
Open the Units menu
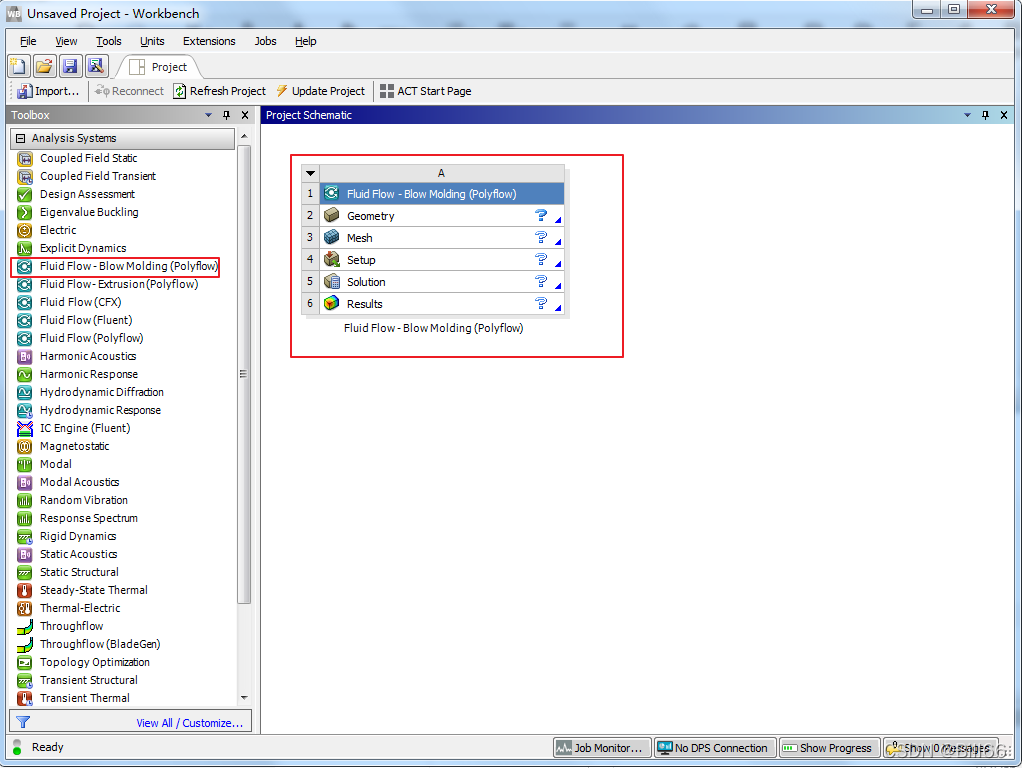(x=152, y=41)
